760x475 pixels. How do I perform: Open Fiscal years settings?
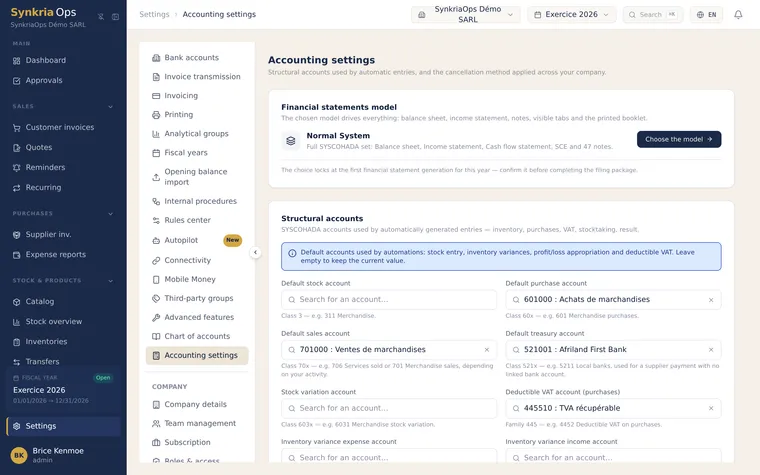tap(197, 153)
